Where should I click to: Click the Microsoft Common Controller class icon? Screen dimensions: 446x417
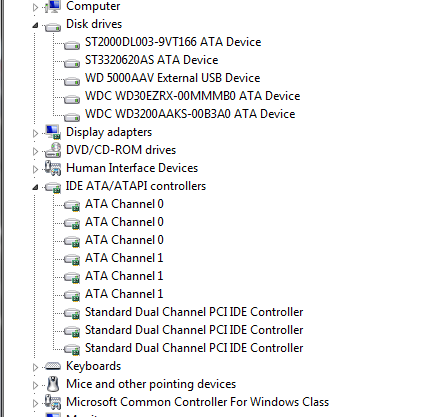point(53,402)
